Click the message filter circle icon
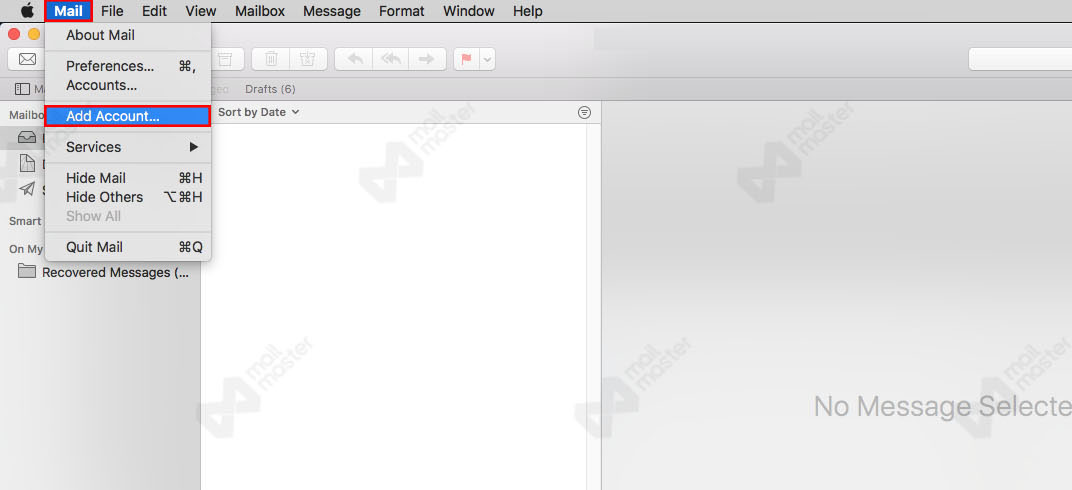The width and height of the screenshot is (1072, 490). pyautogui.click(x=584, y=112)
